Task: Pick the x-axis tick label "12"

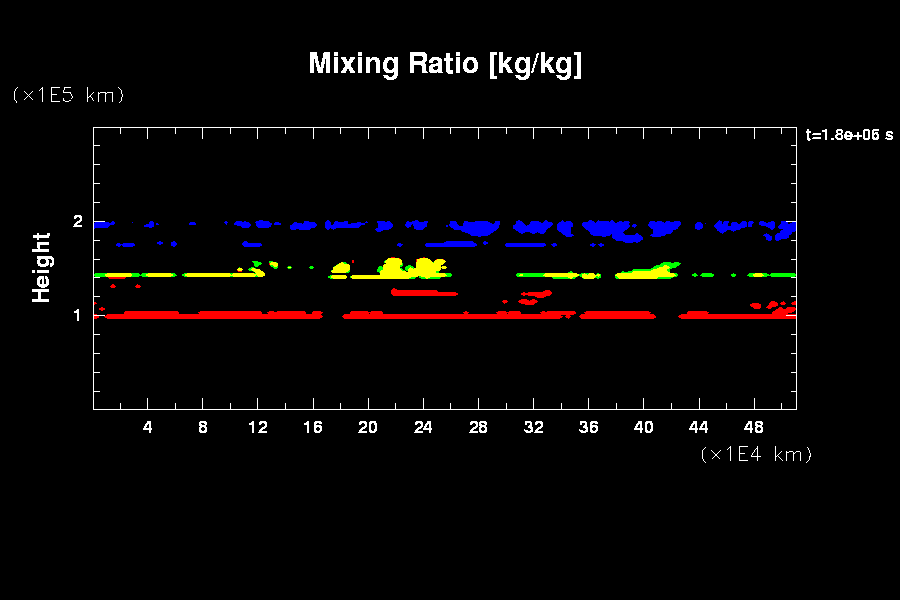Action: pos(258,428)
